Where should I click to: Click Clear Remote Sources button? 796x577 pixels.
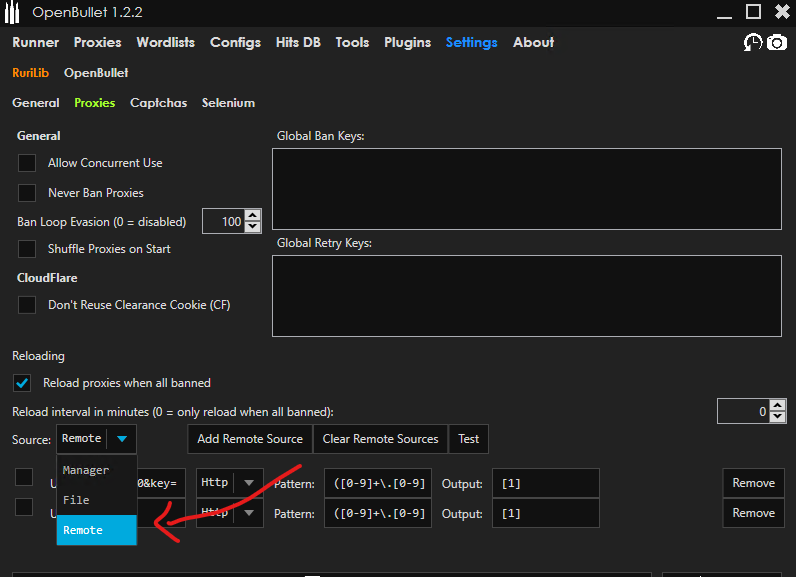(x=380, y=439)
